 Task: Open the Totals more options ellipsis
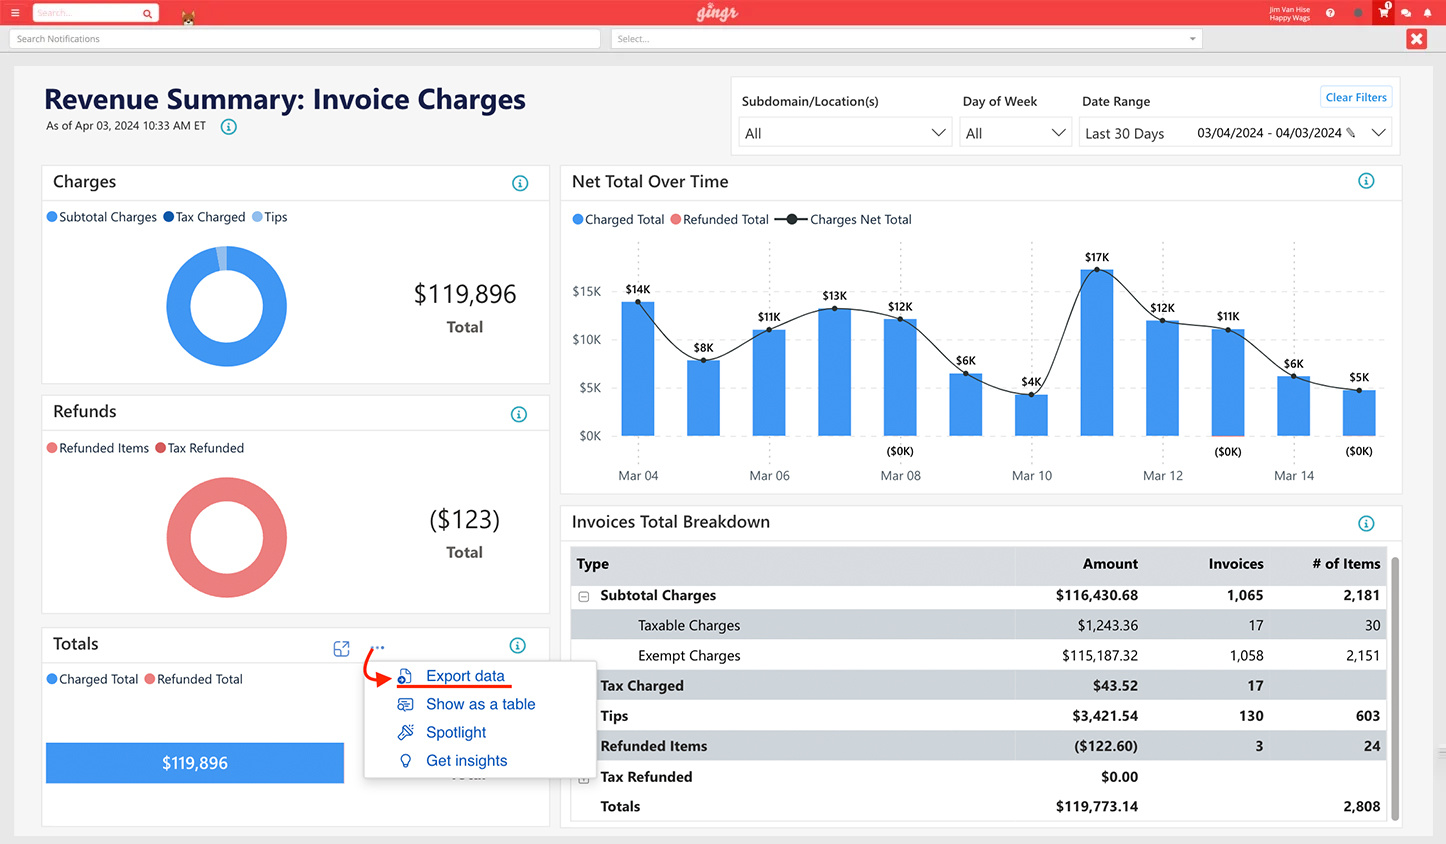coord(379,648)
